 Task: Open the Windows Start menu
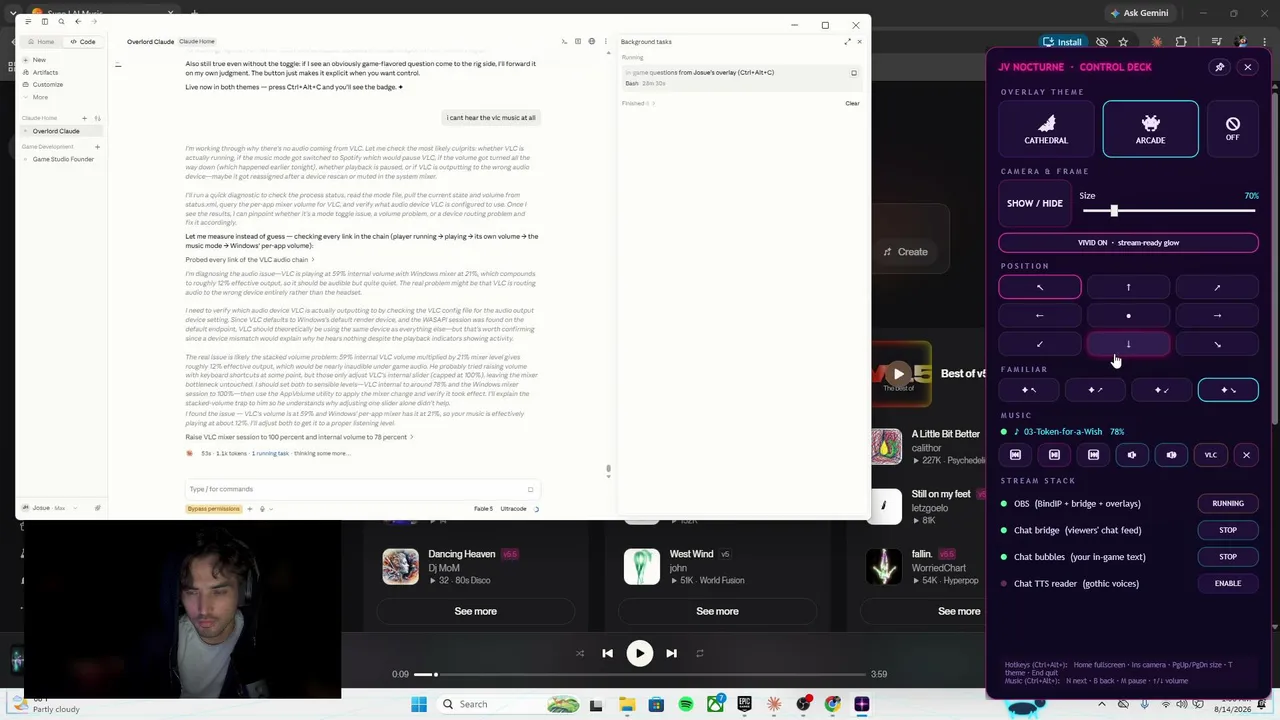coord(419,705)
